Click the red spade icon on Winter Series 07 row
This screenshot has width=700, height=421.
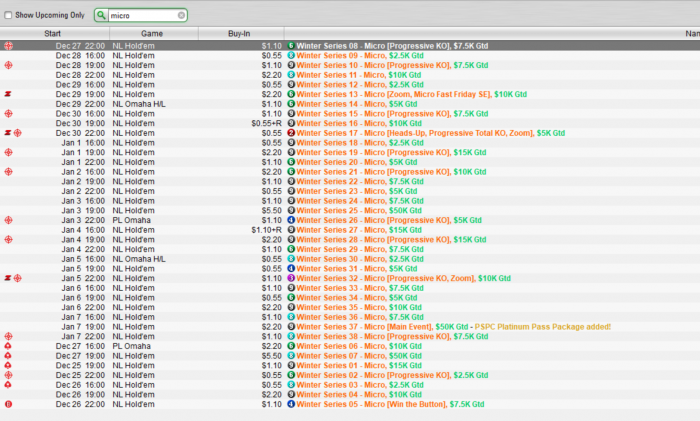[8, 356]
